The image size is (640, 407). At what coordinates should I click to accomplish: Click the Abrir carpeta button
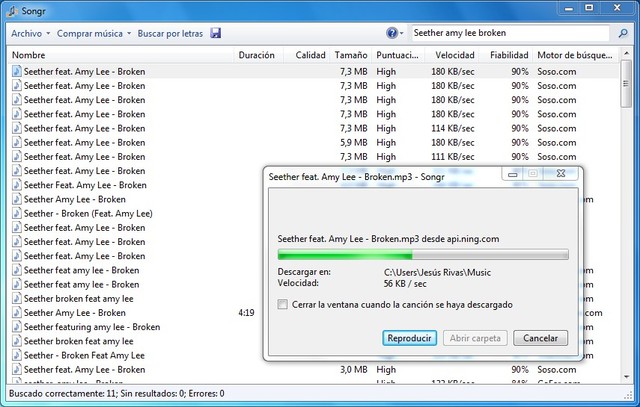click(475, 338)
